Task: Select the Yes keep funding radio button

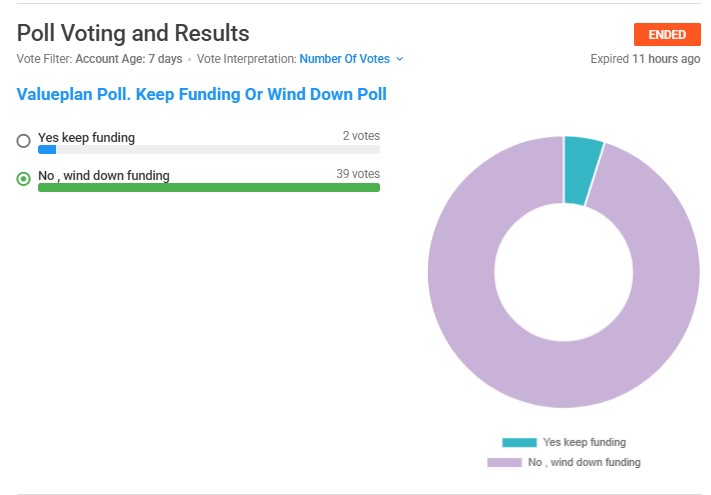Action: pos(24,141)
